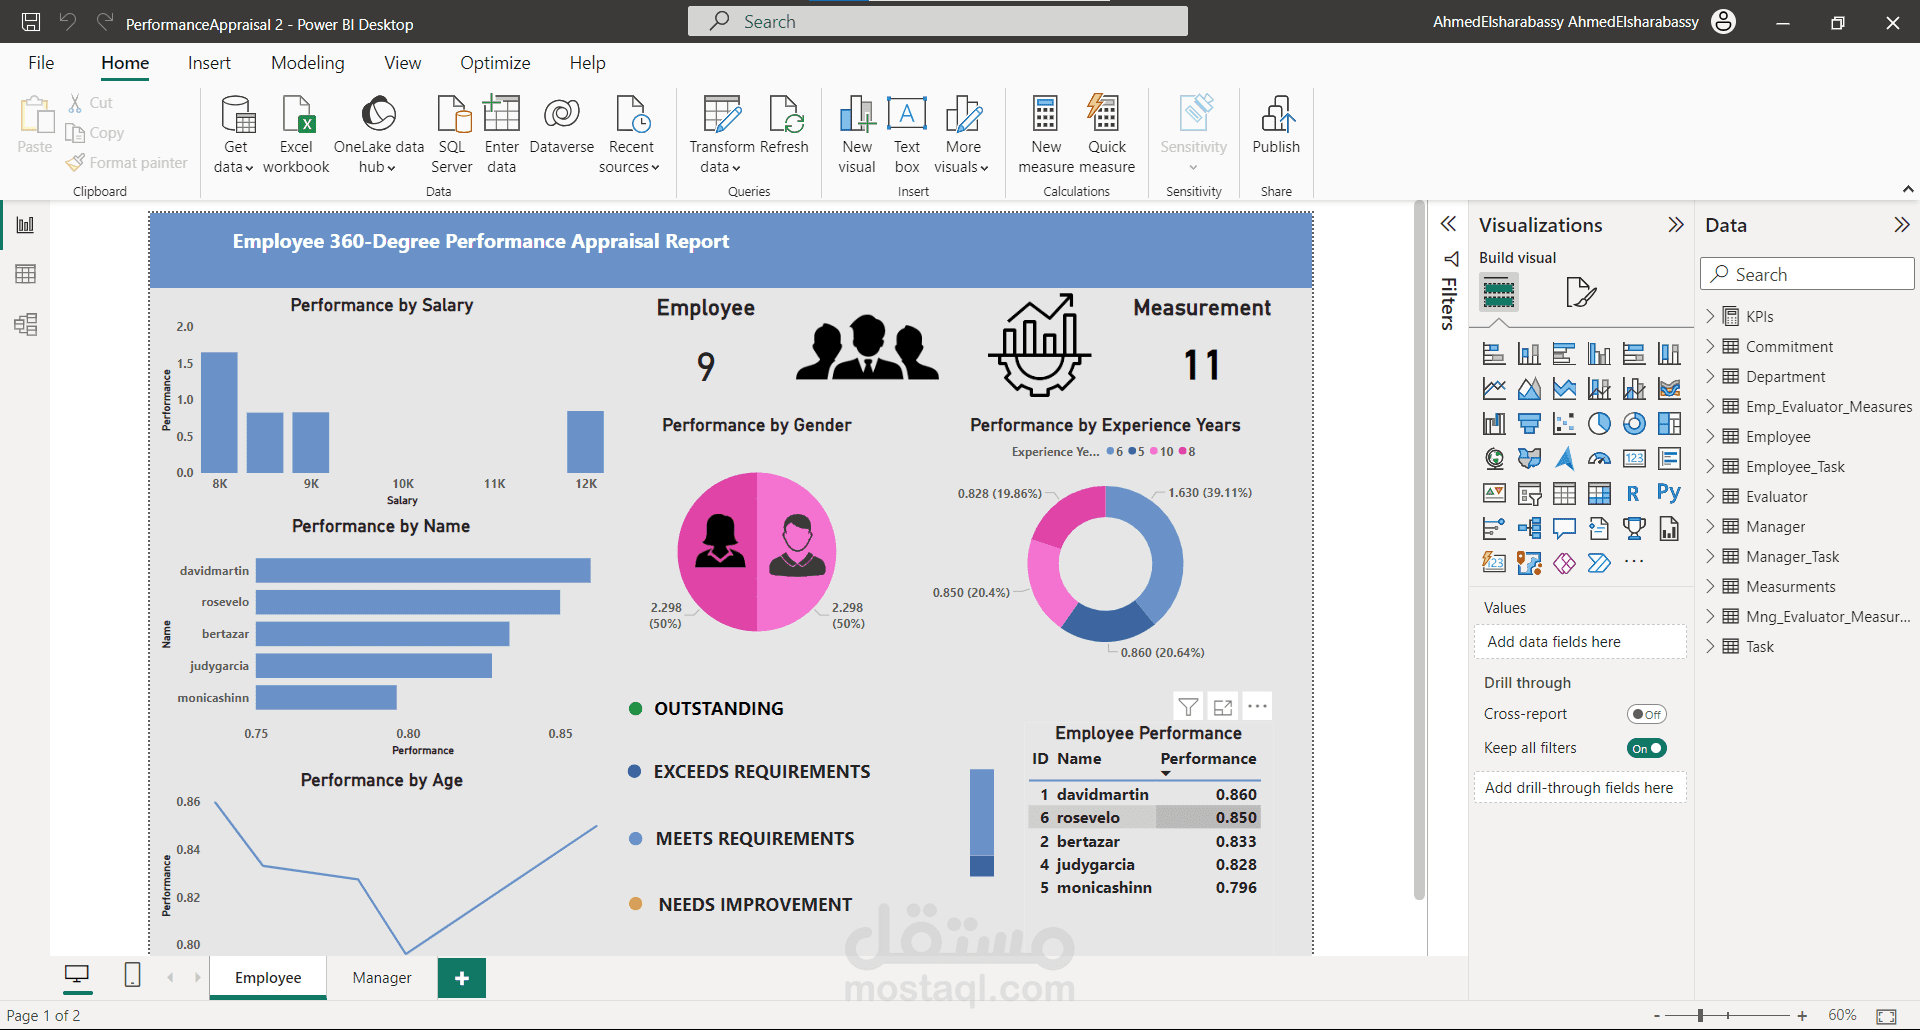Image resolution: width=1920 pixels, height=1030 pixels.
Task: Expand the Department table
Action: (1710, 376)
